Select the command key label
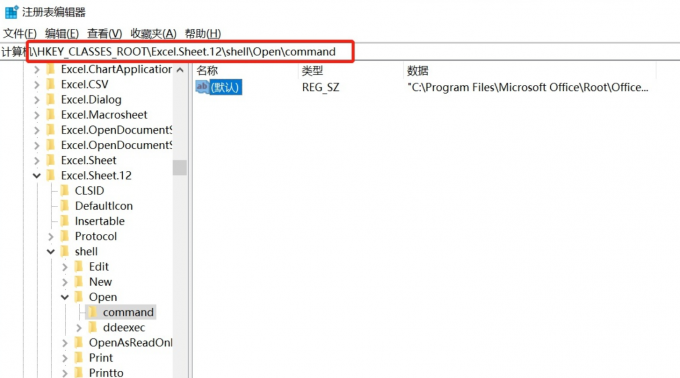Image resolution: width=680 pixels, height=378 pixels. coord(128,312)
